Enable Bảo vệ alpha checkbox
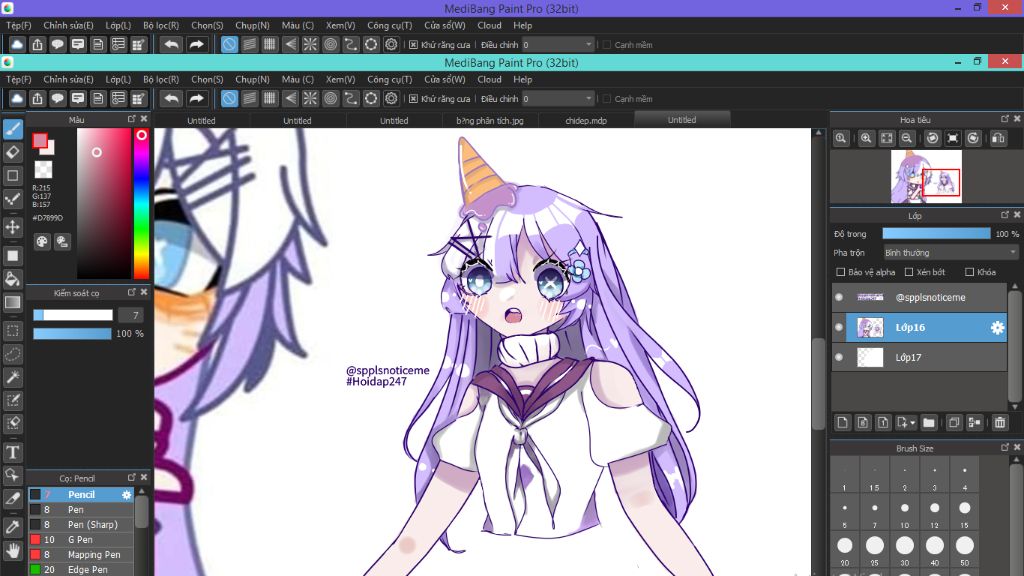1024x576 pixels. click(840, 272)
